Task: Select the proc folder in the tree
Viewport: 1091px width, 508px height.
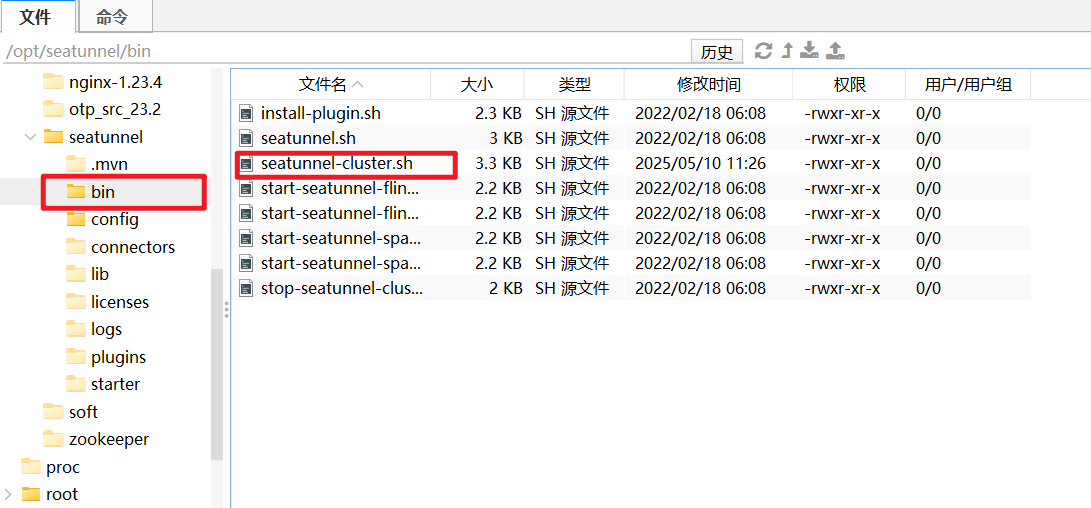Action: pos(63,467)
